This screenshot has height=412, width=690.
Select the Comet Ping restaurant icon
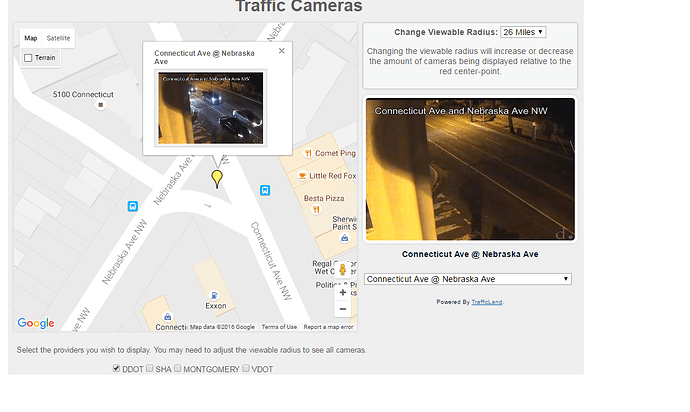[x=308, y=153]
